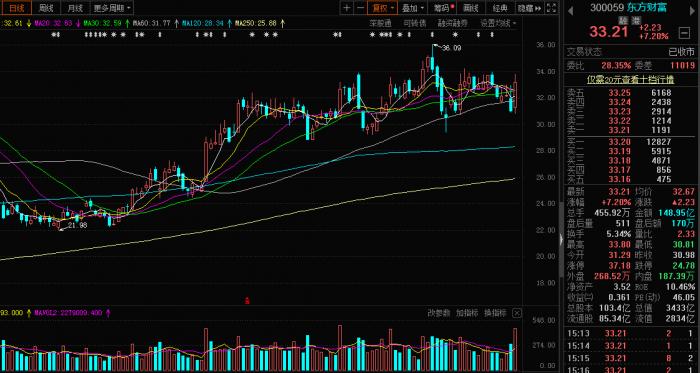This screenshot has height=373, width=700.
Task: Click the 隐藏 hide sidebar arrows
Action: pos(529,8)
